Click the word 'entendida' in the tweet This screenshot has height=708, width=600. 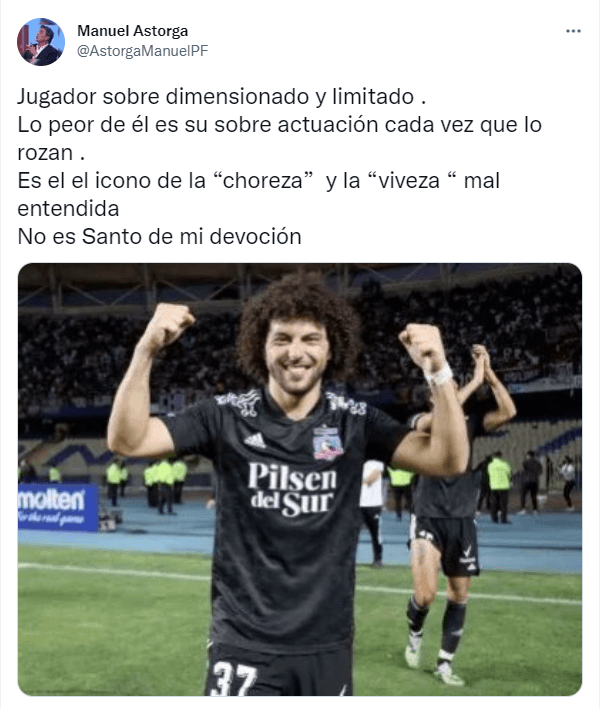pos(68,209)
